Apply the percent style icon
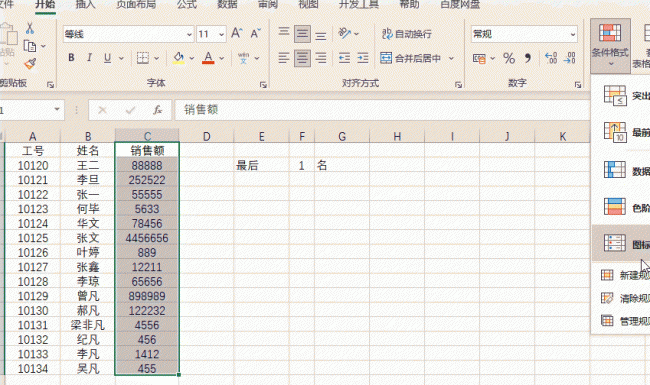This screenshot has width=650, height=385. pos(509,58)
